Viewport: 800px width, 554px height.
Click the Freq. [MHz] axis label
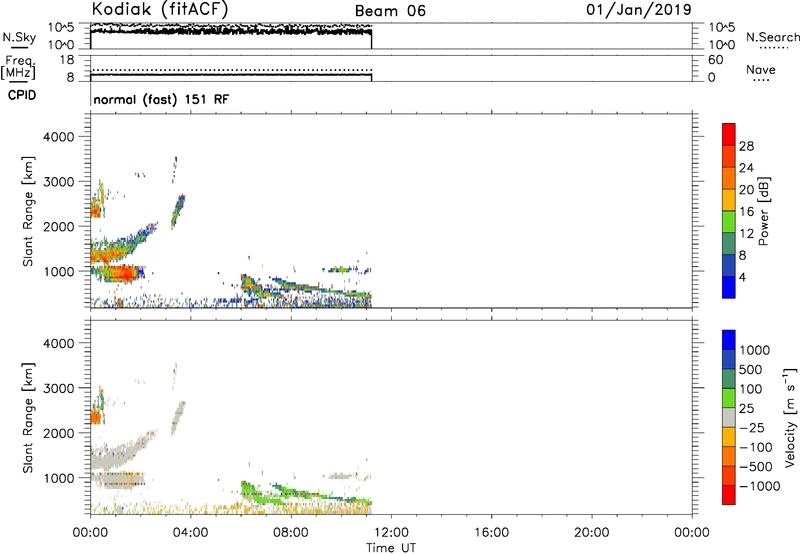[18, 67]
